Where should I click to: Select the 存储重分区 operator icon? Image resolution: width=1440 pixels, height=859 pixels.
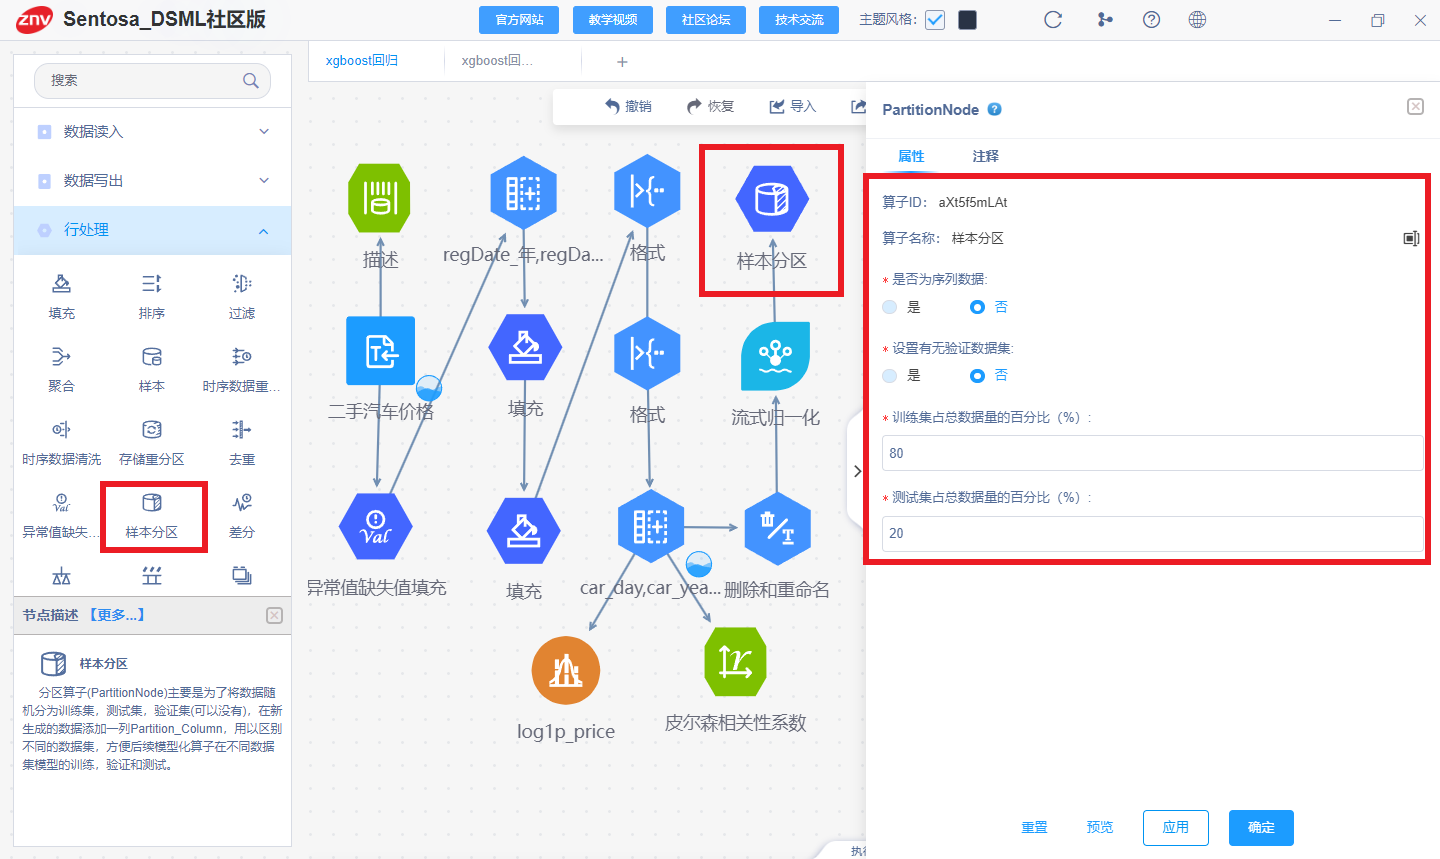tap(151, 430)
